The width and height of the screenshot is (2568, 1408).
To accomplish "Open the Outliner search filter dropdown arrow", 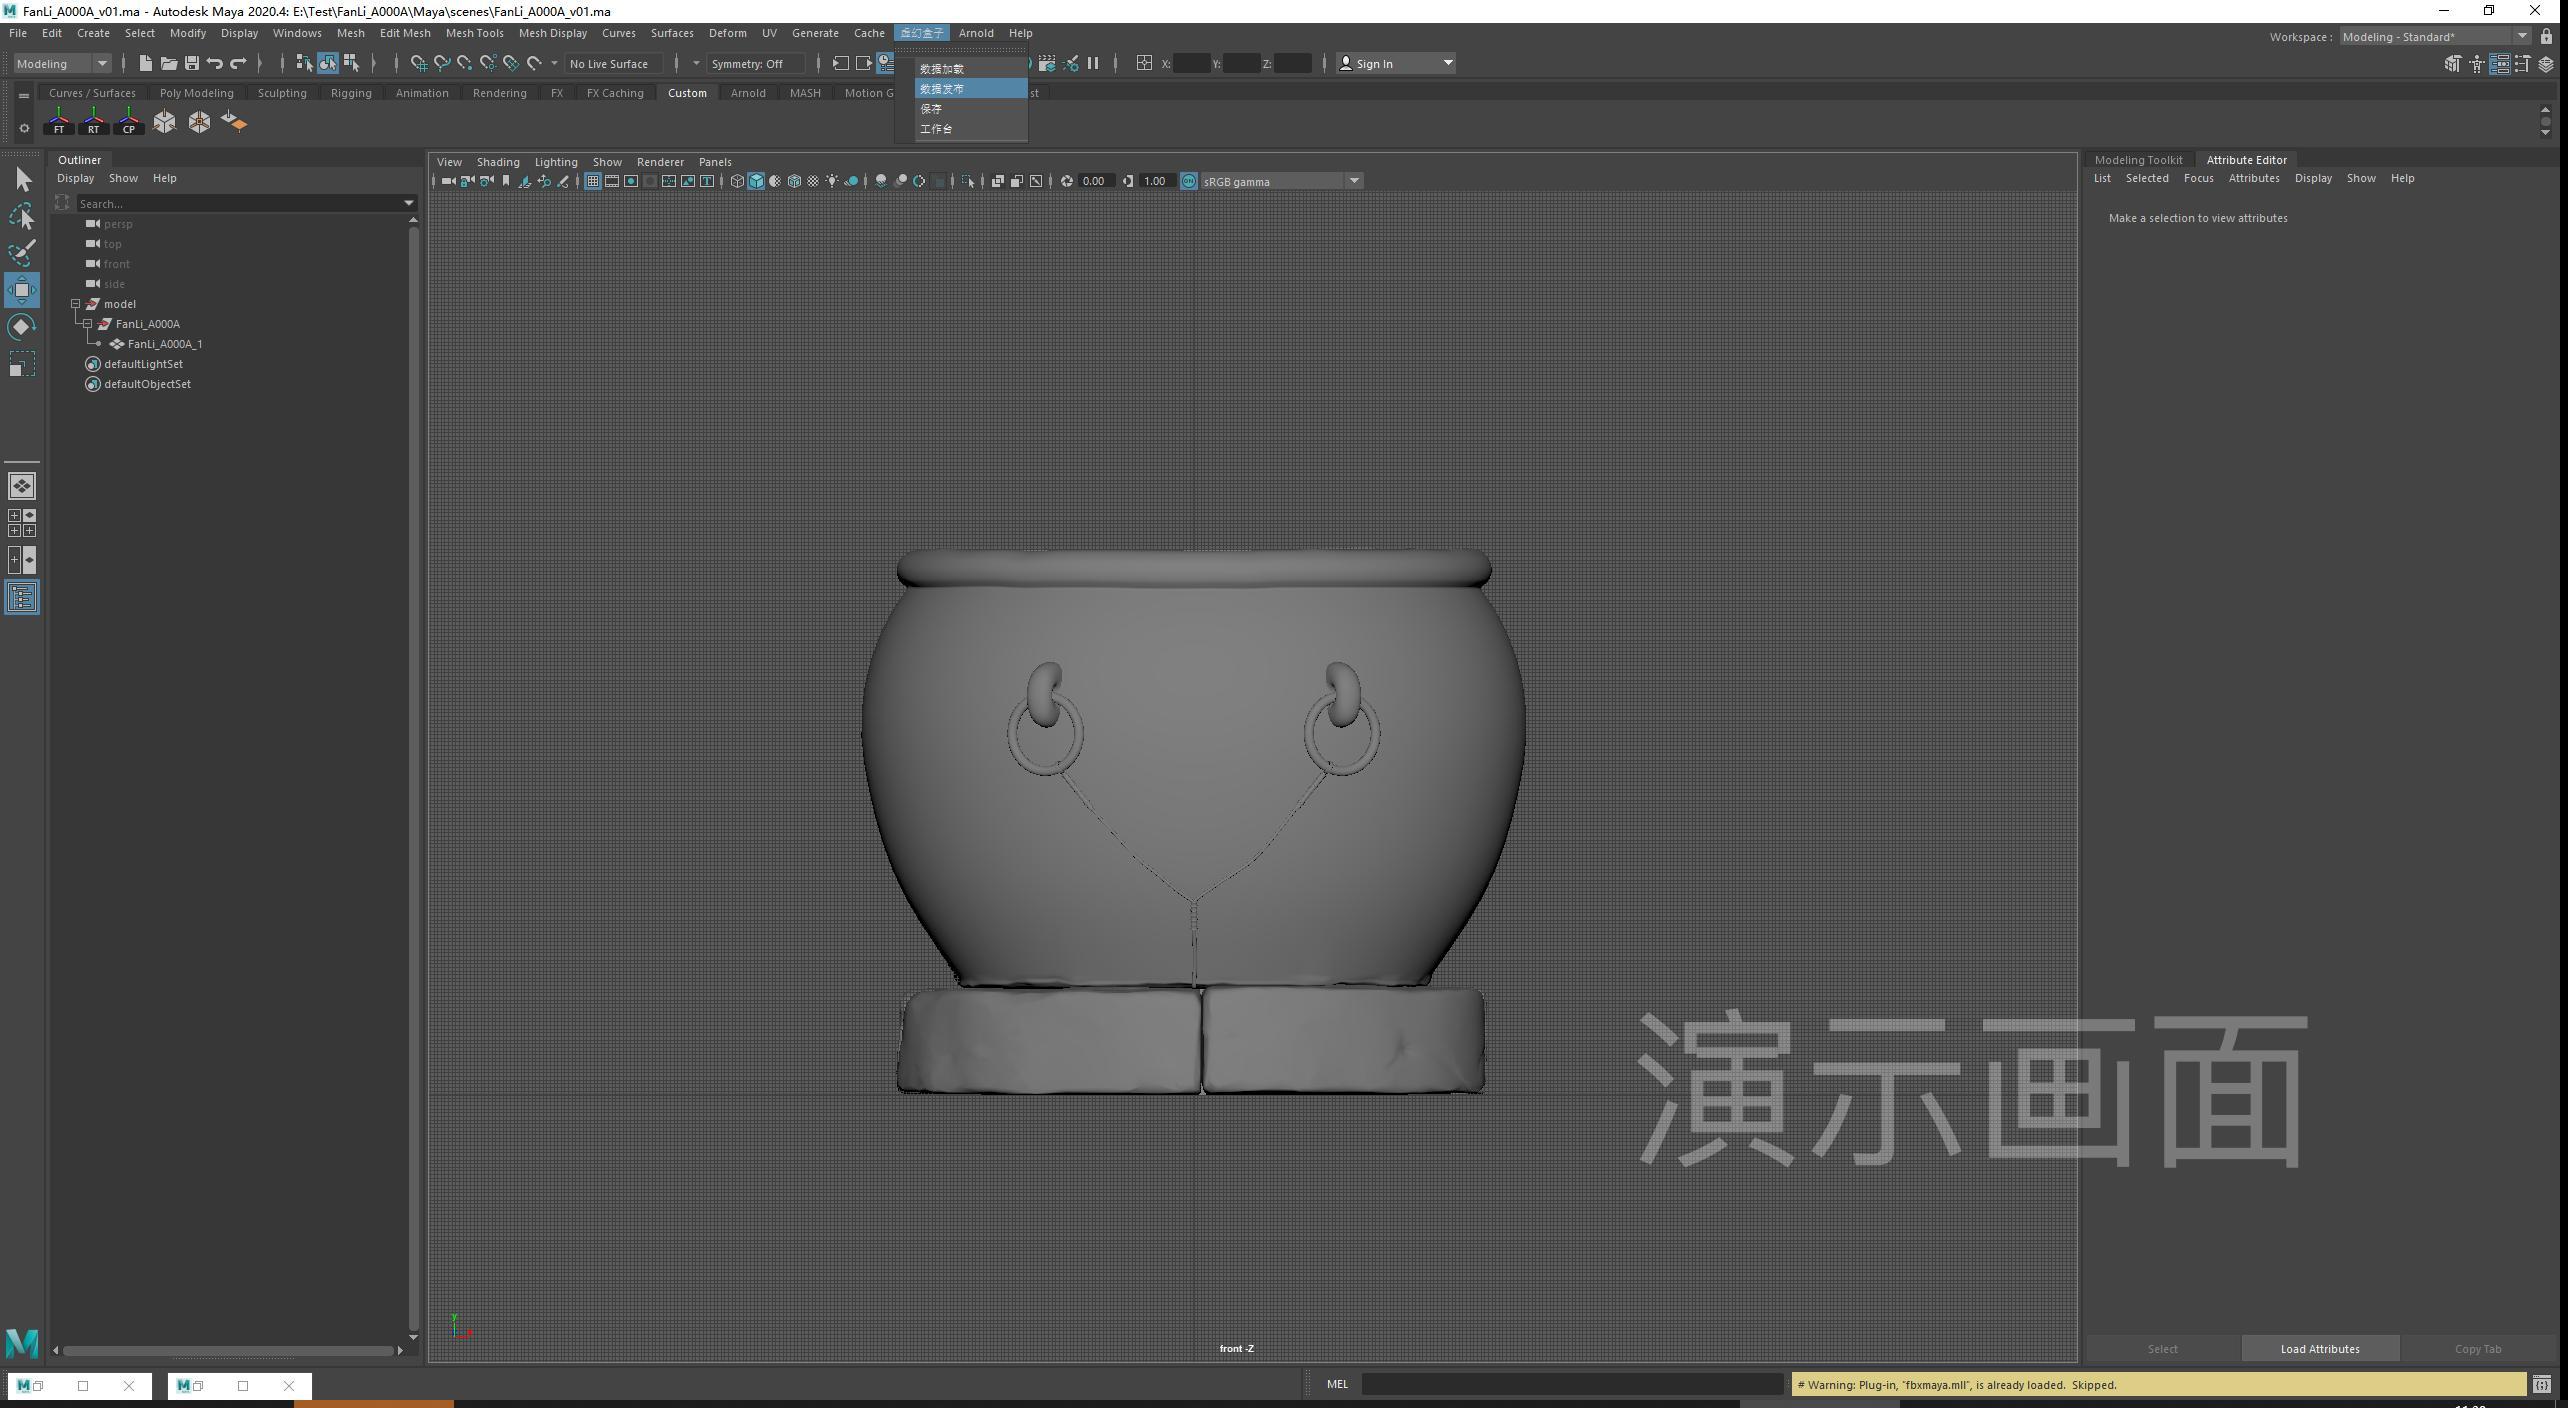I will [408, 203].
